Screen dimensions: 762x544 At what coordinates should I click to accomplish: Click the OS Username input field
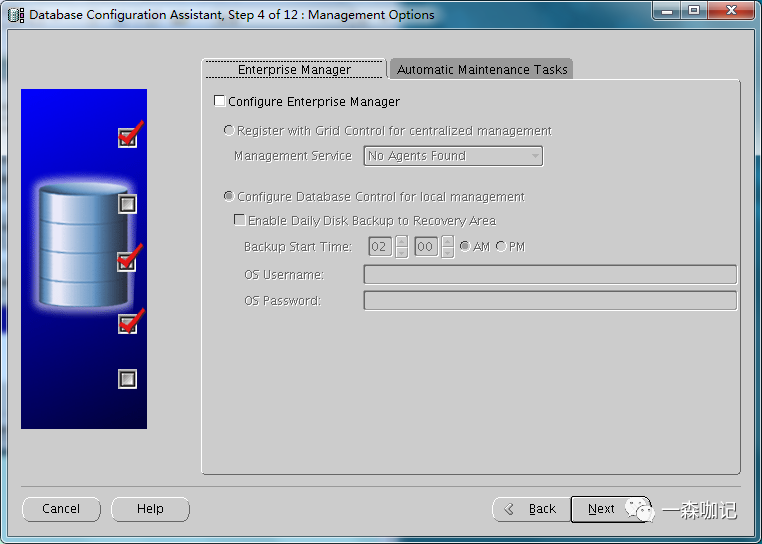click(550, 275)
